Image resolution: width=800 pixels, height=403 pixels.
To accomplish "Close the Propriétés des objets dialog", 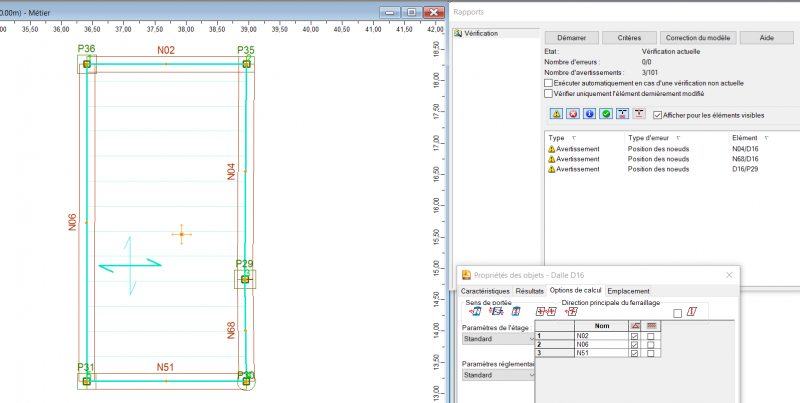I will point(729,275).
